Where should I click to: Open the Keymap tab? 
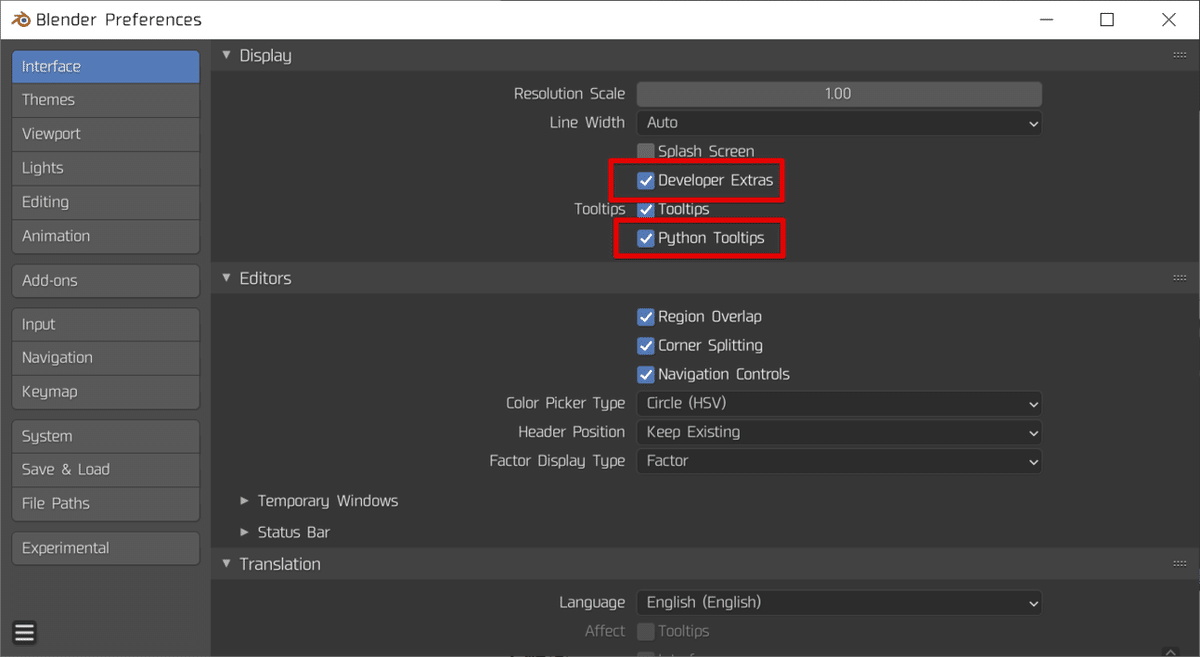[105, 392]
